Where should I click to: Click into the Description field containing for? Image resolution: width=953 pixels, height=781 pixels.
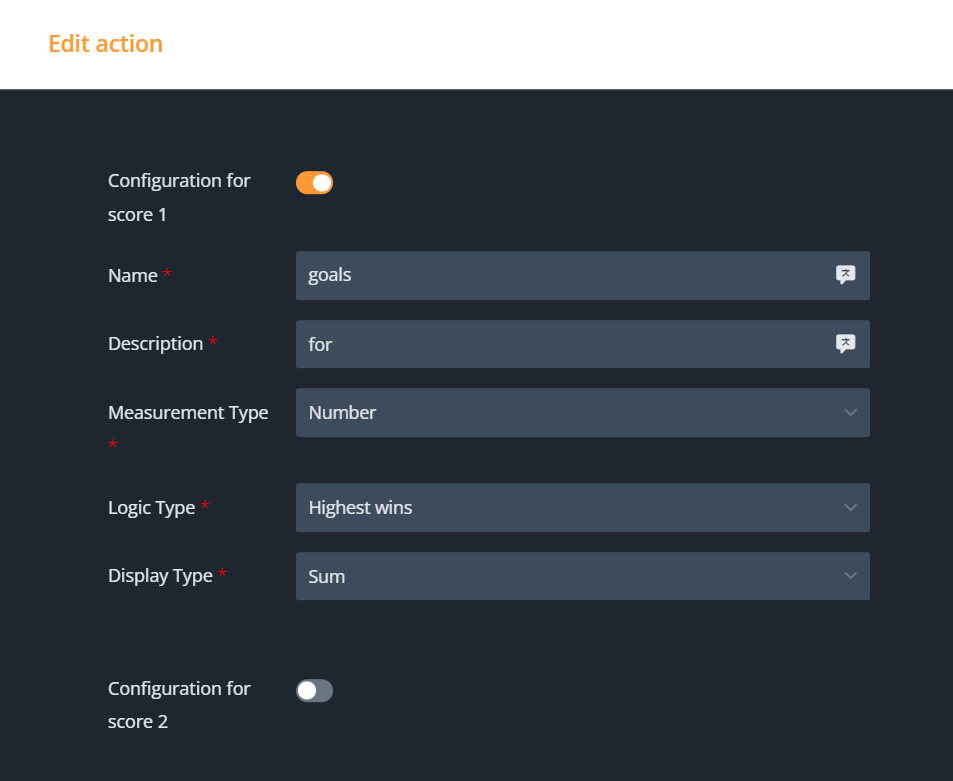(560, 344)
